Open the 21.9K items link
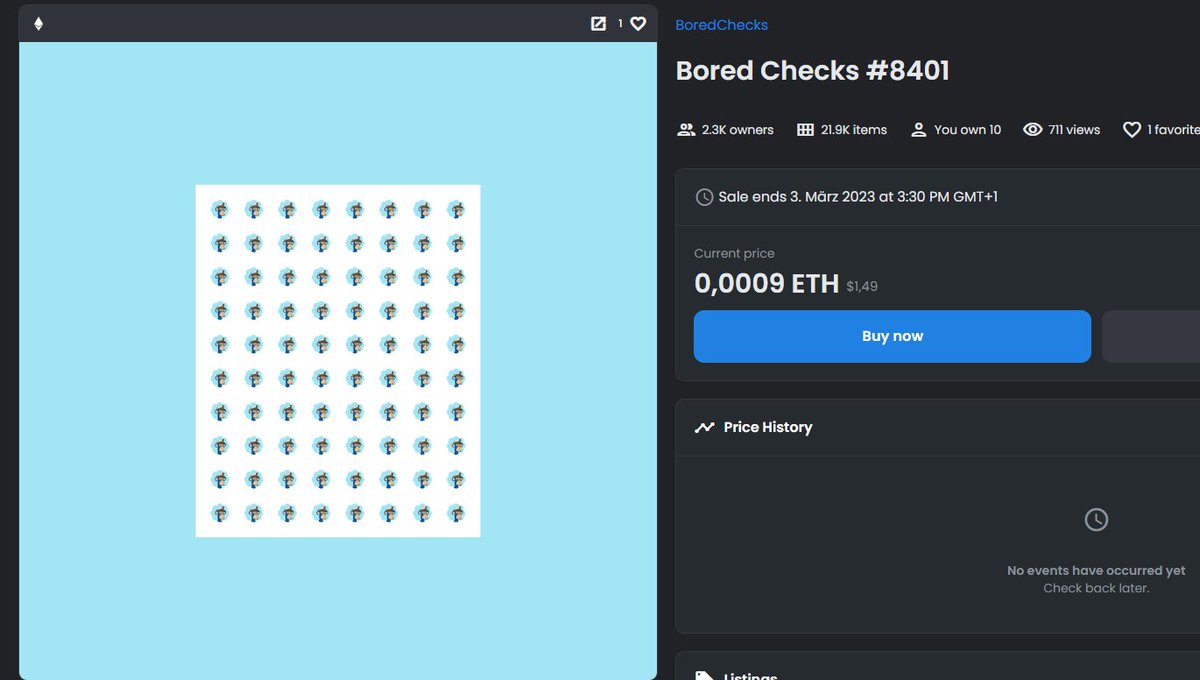 [854, 130]
